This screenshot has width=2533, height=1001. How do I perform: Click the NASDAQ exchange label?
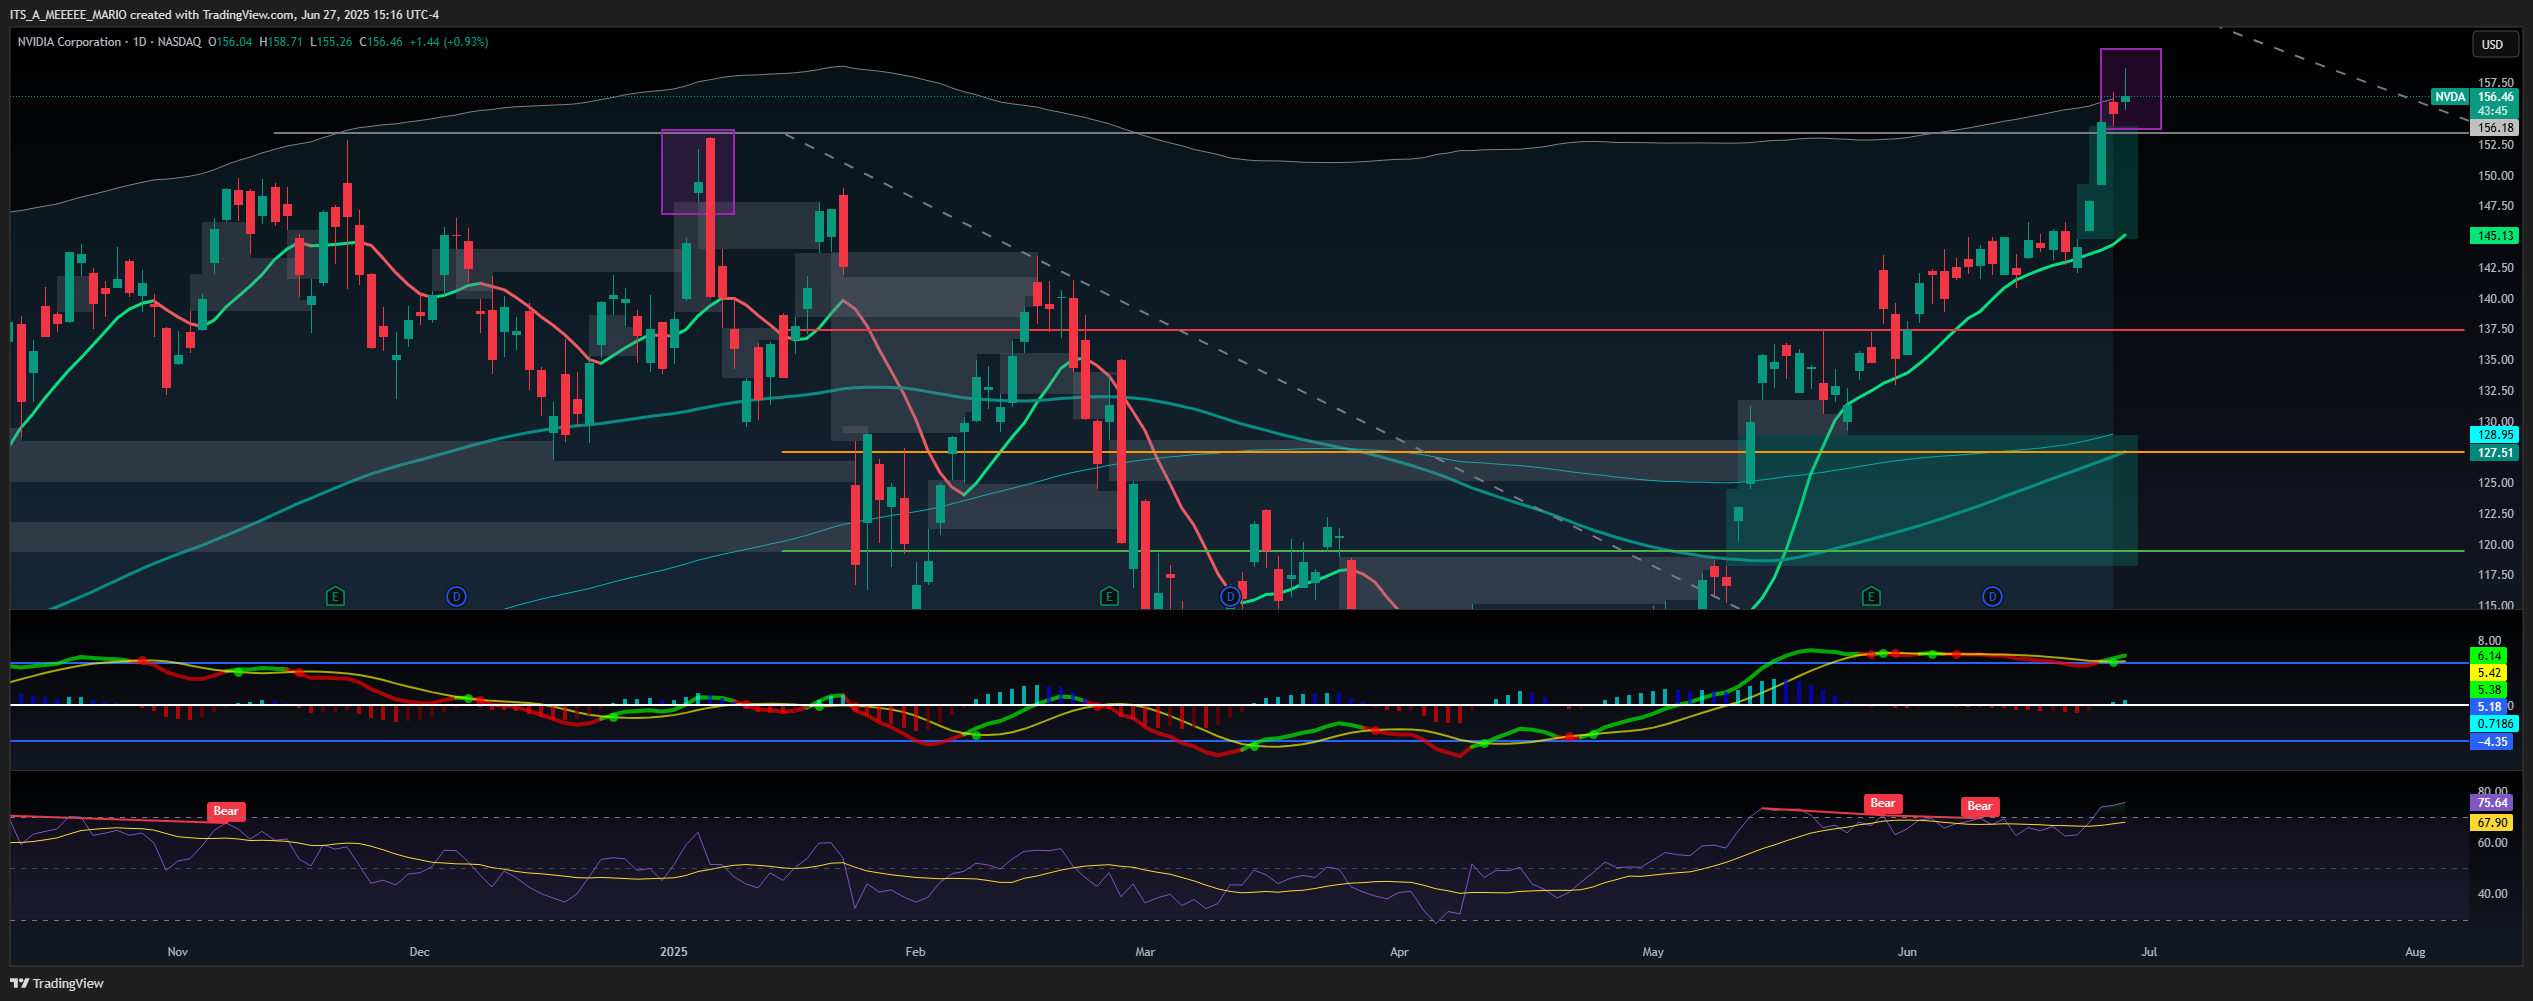point(179,42)
